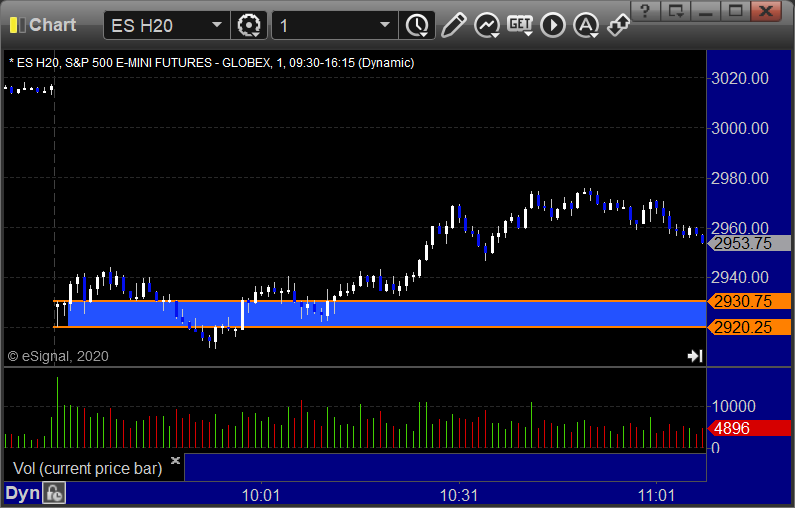Click the 10000 volume axis label
Image resolution: width=795 pixels, height=508 pixels.
(734, 406)
